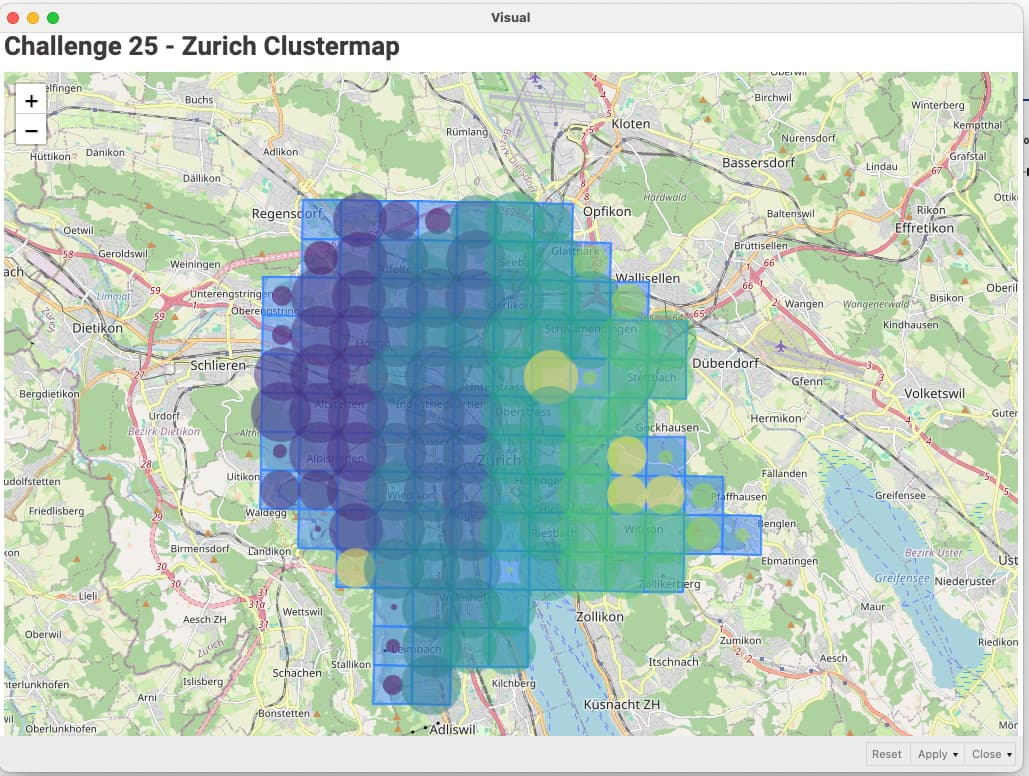The image size is (1029, 776).
Task: Click the red macOS close window button
Action: 14,17
